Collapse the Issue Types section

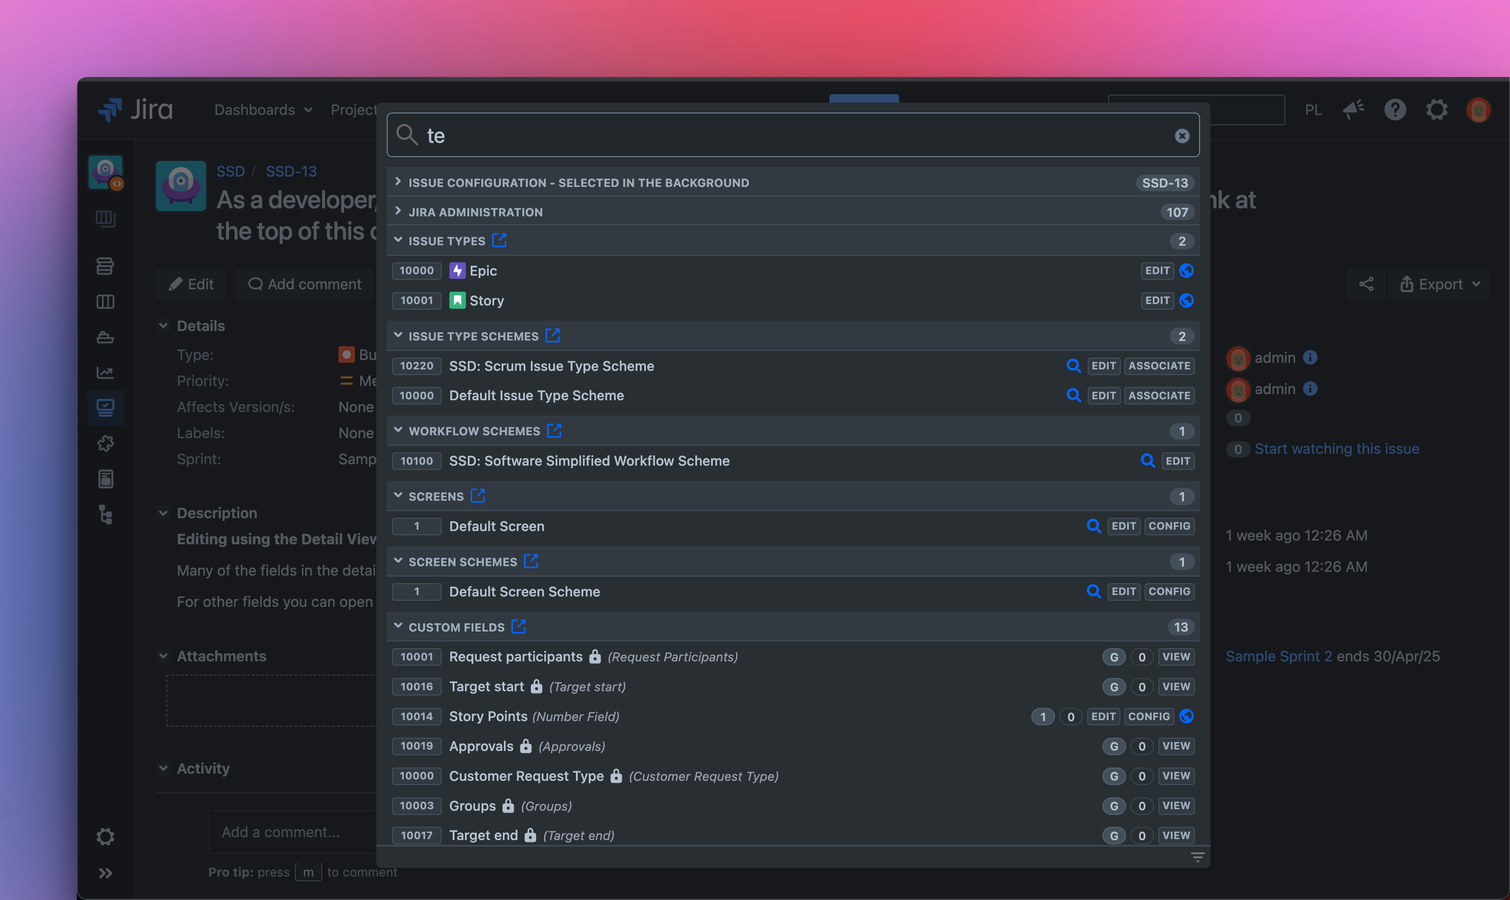398,240
